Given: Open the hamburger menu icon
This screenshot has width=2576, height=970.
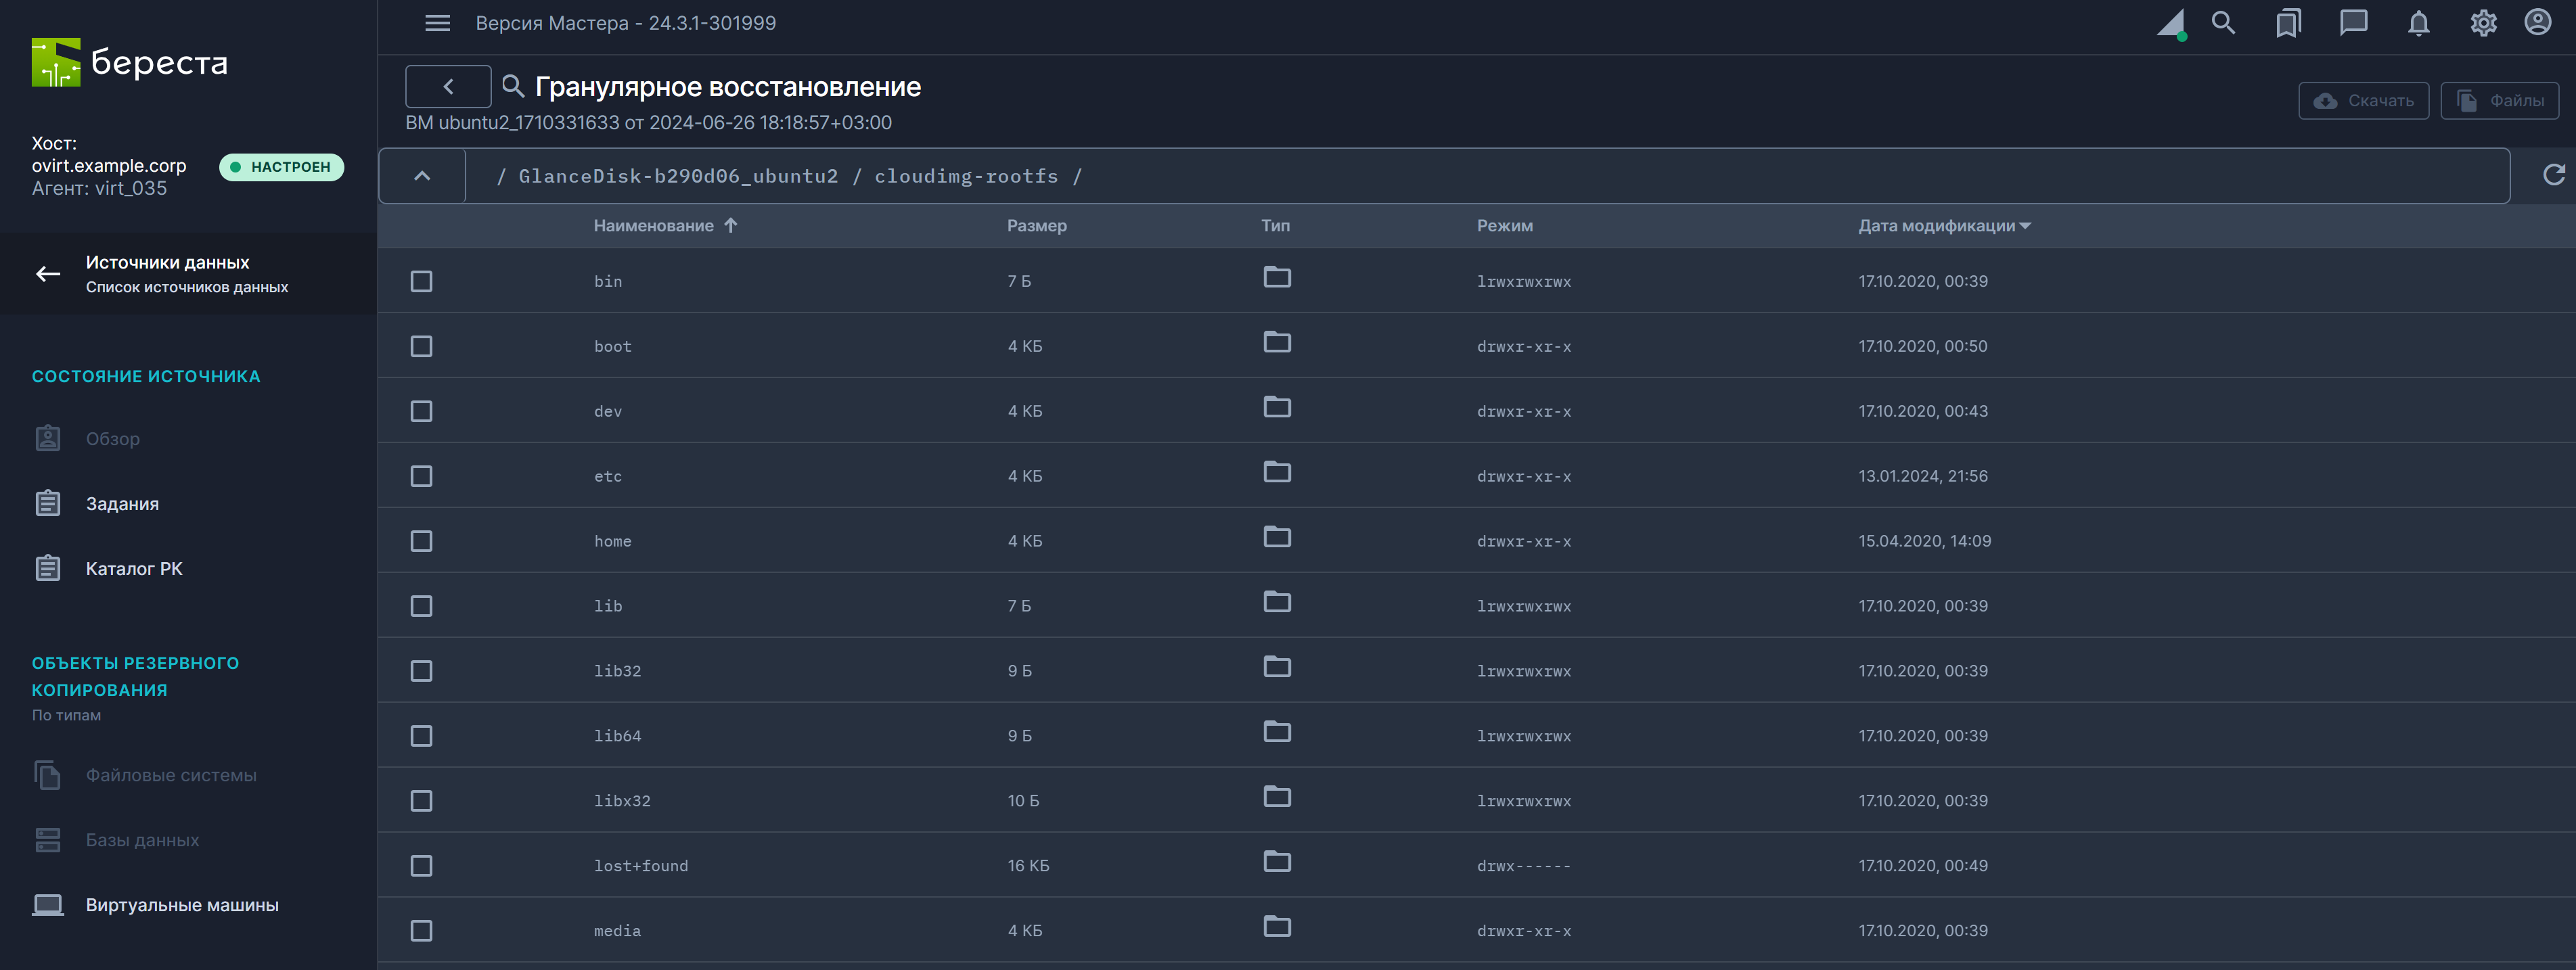Looking at the screenshot, I should [437, 23].
